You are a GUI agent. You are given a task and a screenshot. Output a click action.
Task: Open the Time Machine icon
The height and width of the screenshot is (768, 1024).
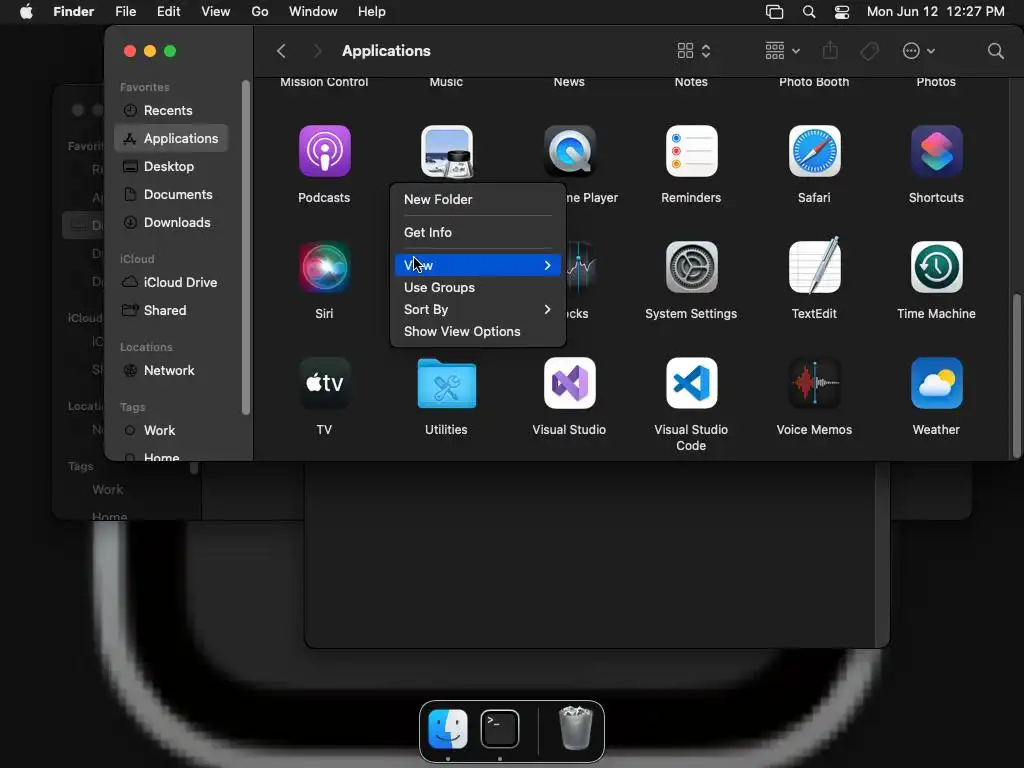[936, 267]
